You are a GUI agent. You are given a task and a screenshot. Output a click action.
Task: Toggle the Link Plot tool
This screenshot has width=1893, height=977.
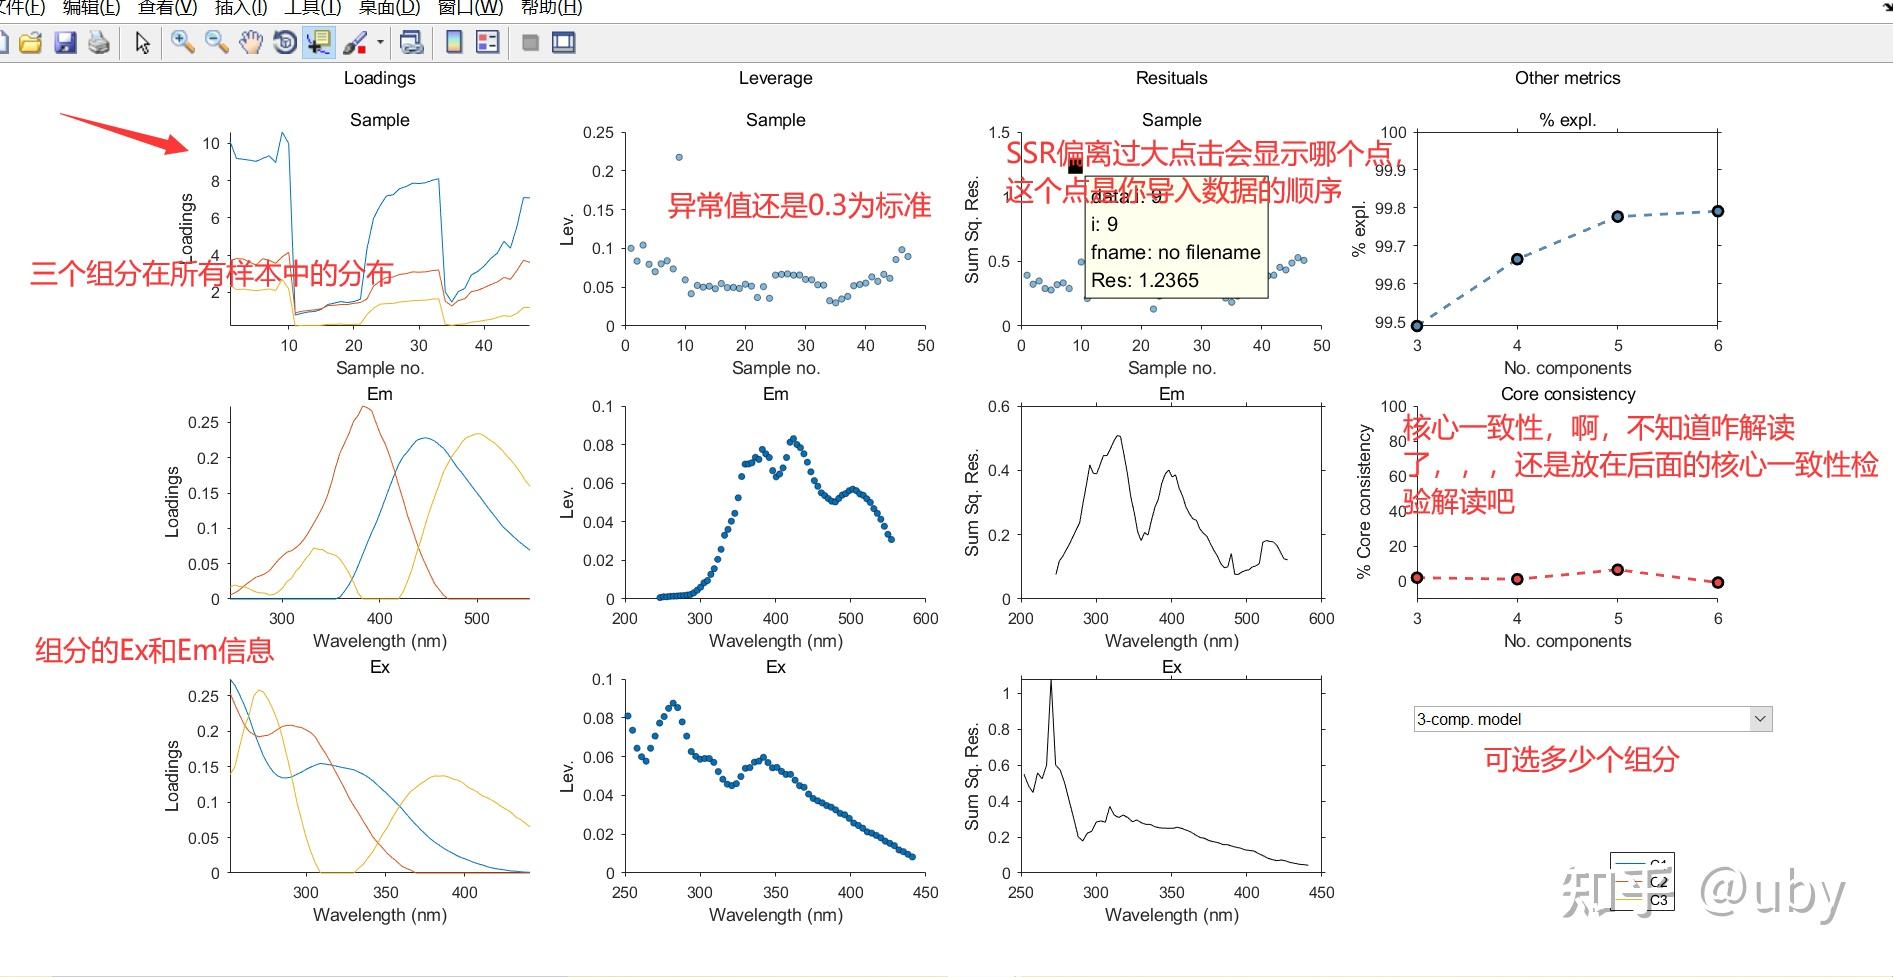click(x=411, y=42)
